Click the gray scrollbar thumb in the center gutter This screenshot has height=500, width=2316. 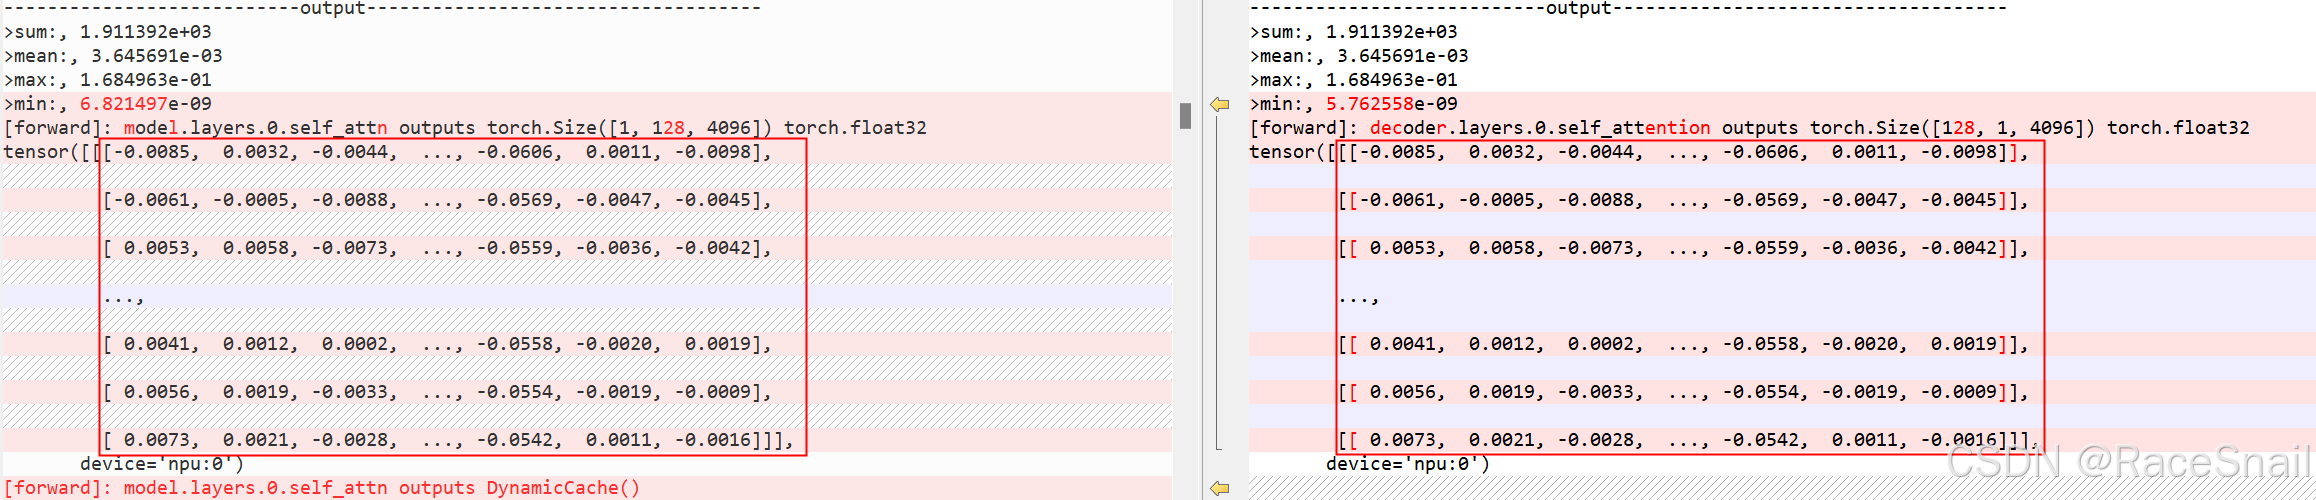coord(1185,116)
